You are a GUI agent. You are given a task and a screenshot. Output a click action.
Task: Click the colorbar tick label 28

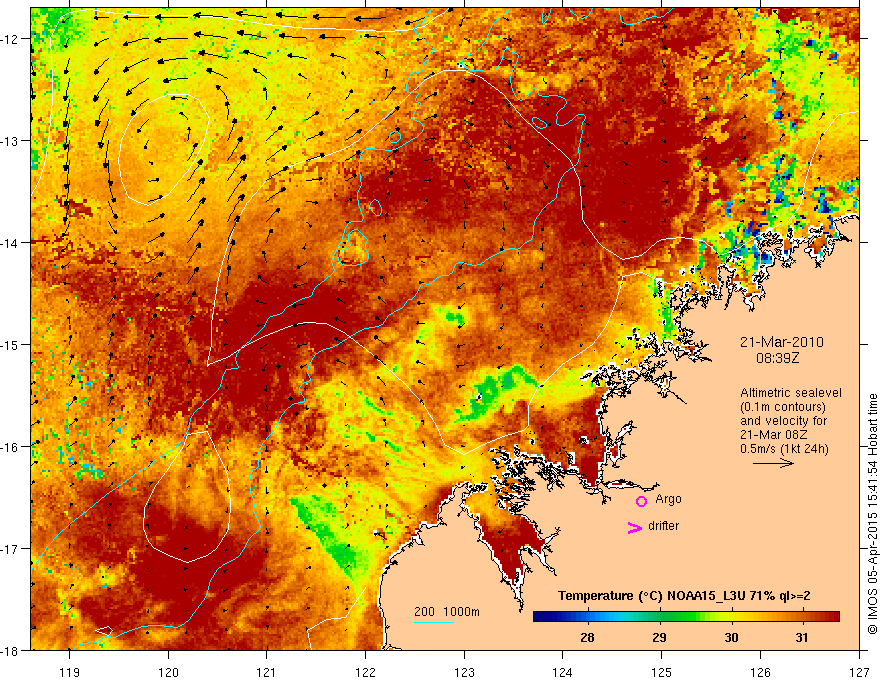click(x=588, y=637)
